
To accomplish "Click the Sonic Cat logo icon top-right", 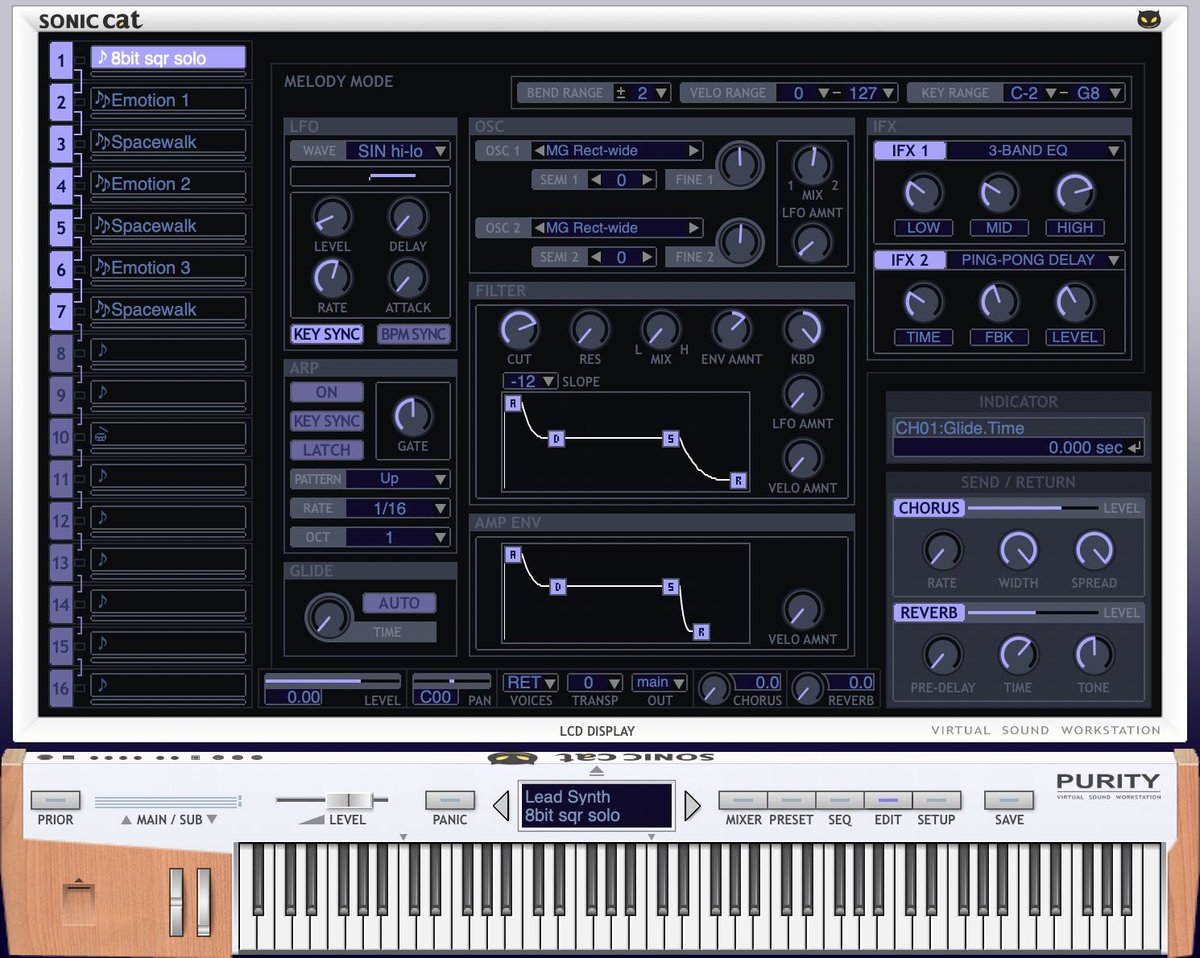I will [x=1149, y=19].
